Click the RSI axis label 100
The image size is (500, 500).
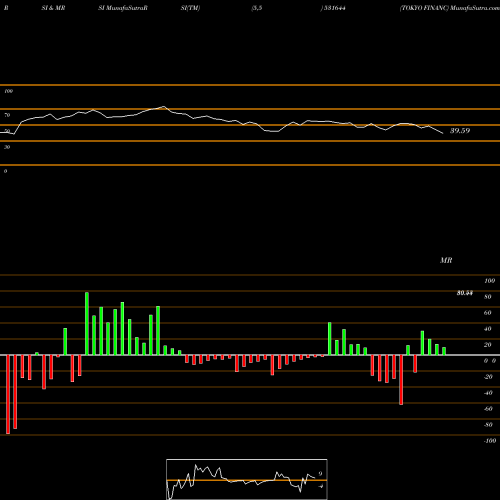point(8,91)
